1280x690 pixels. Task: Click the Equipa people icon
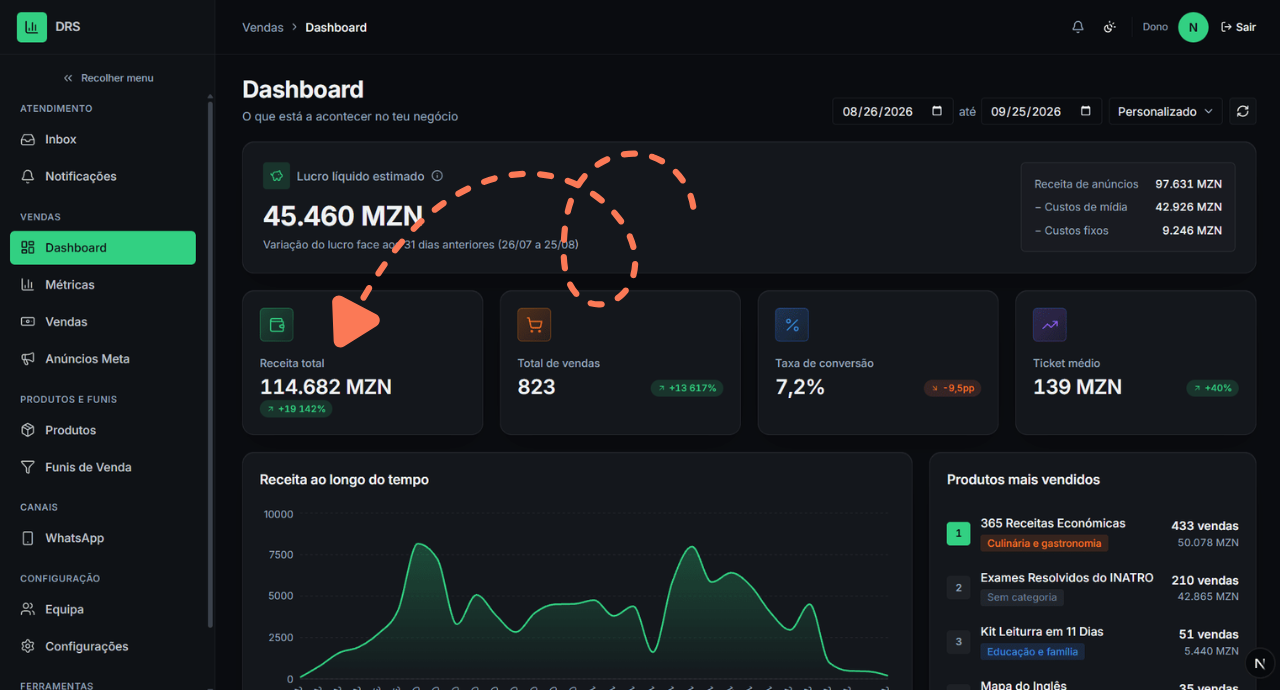click(x=28, y=609)
